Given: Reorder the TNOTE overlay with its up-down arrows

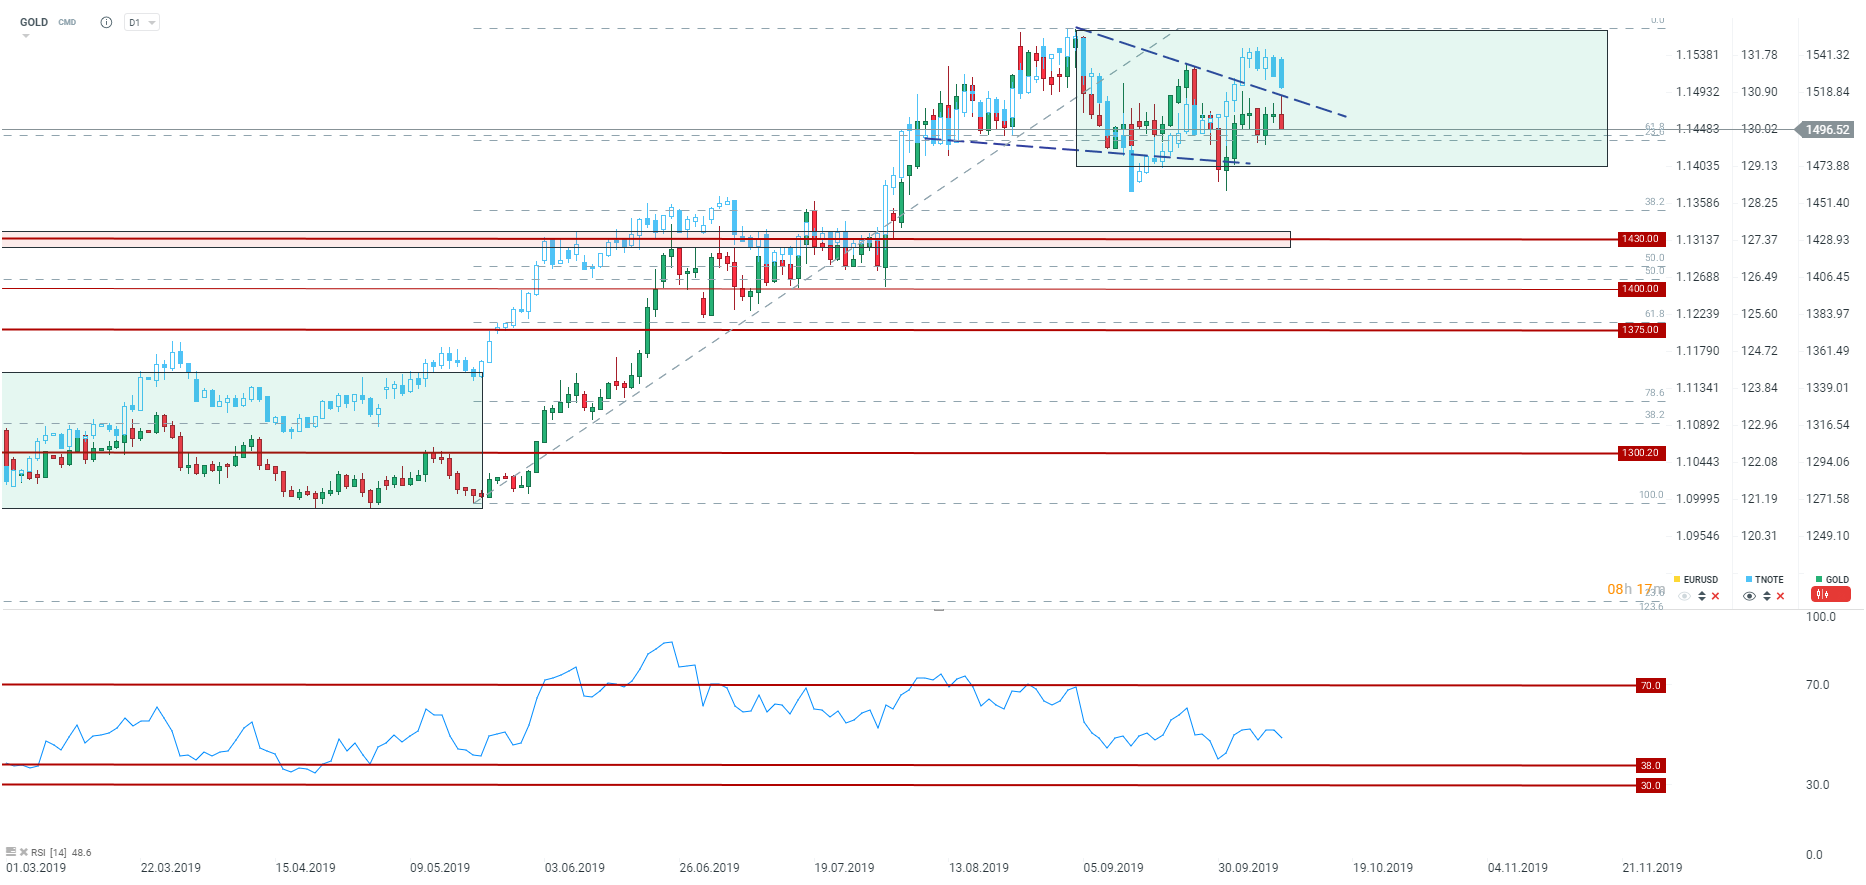Looking at the screenshot, I should [x=1767, y=596].
